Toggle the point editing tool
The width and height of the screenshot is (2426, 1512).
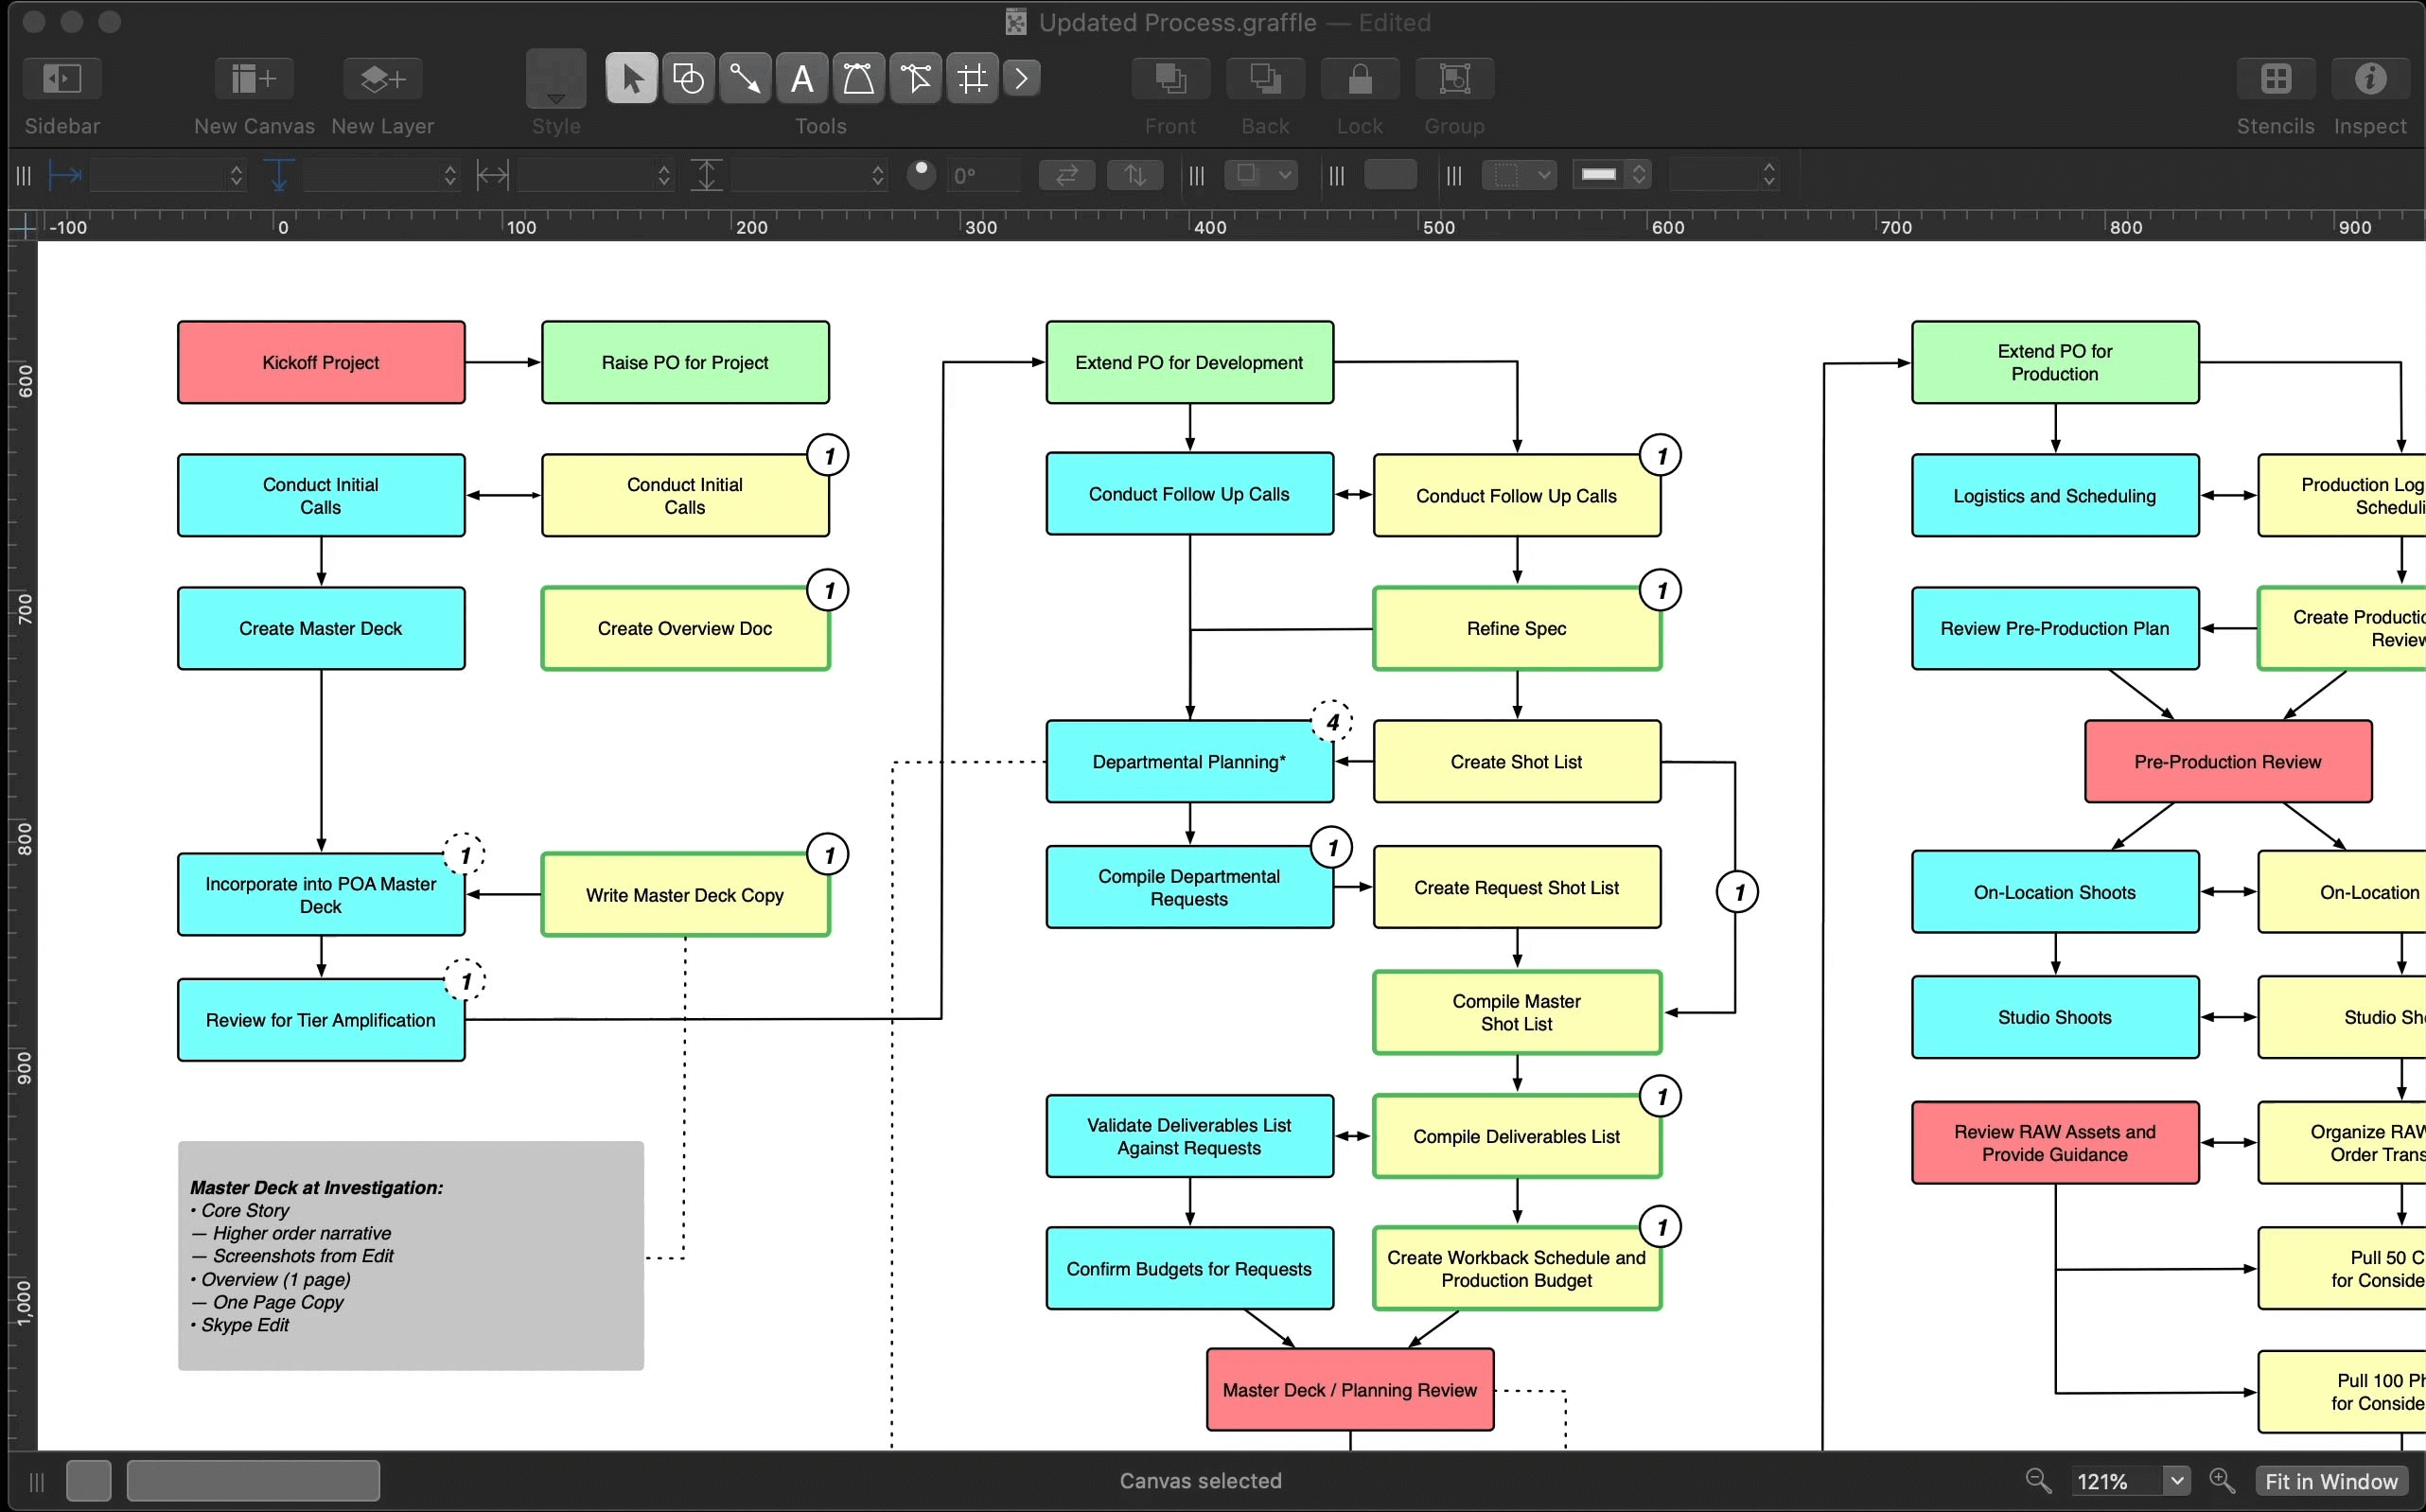(916, 79)
